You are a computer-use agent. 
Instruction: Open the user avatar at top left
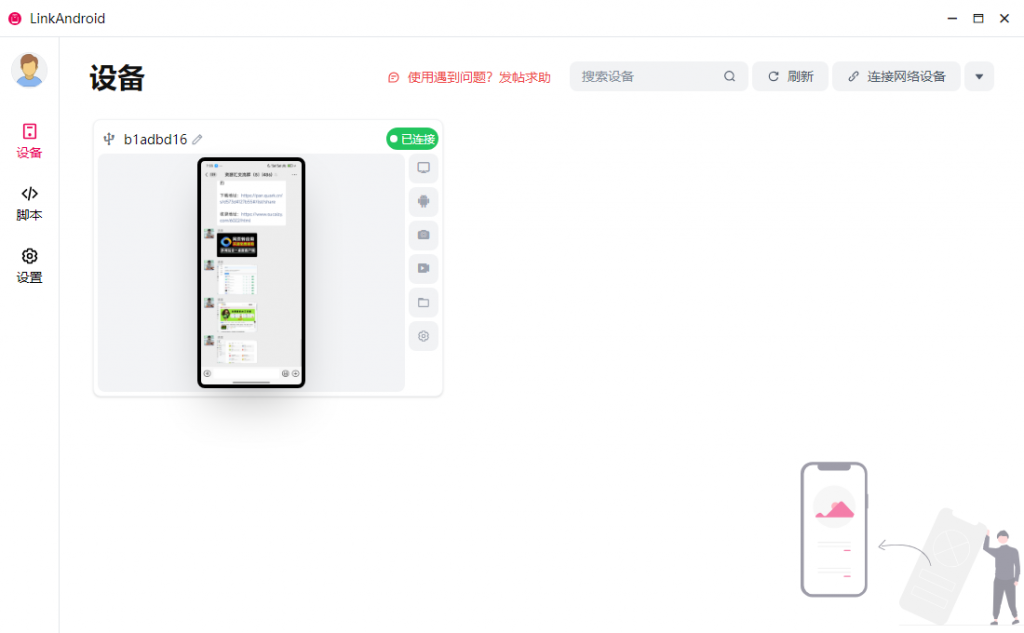click(29, 71)
